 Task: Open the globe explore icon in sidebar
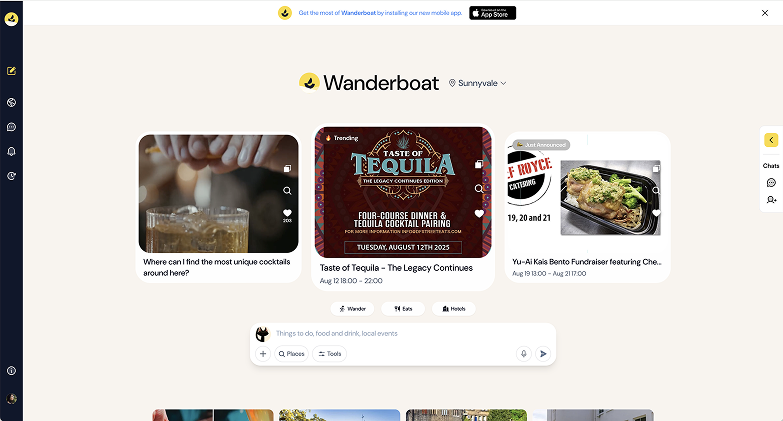pos(11,102)
